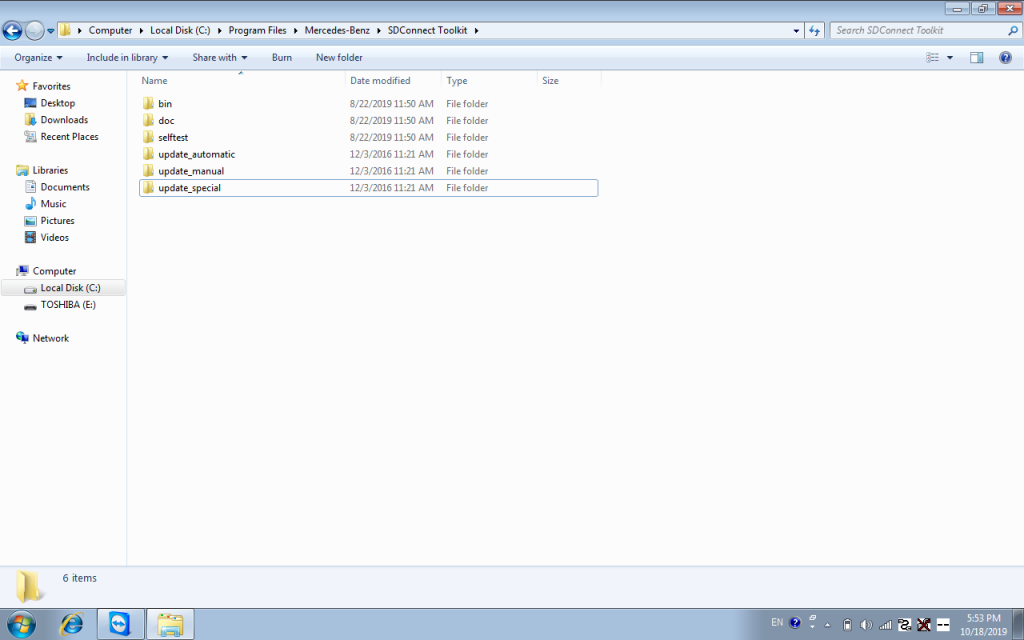The image size is (1024, 640).
Task: Open the Documents library
Action: 65,187
